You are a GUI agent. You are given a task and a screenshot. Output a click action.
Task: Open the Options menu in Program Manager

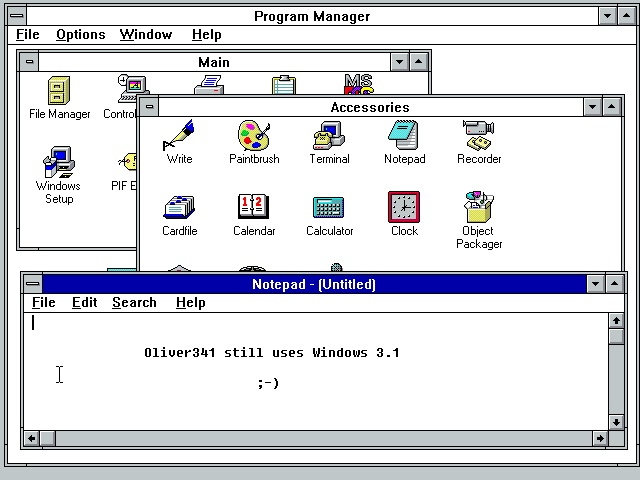click(x=81, y=35)
